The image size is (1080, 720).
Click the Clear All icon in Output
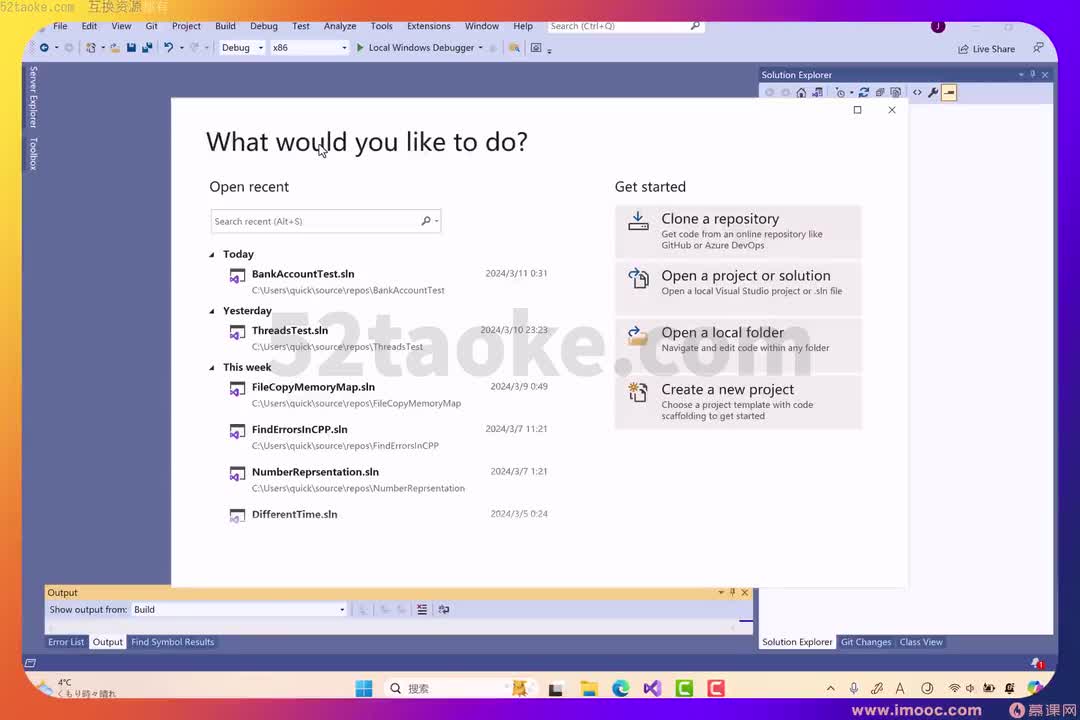[x=422, y=610]
